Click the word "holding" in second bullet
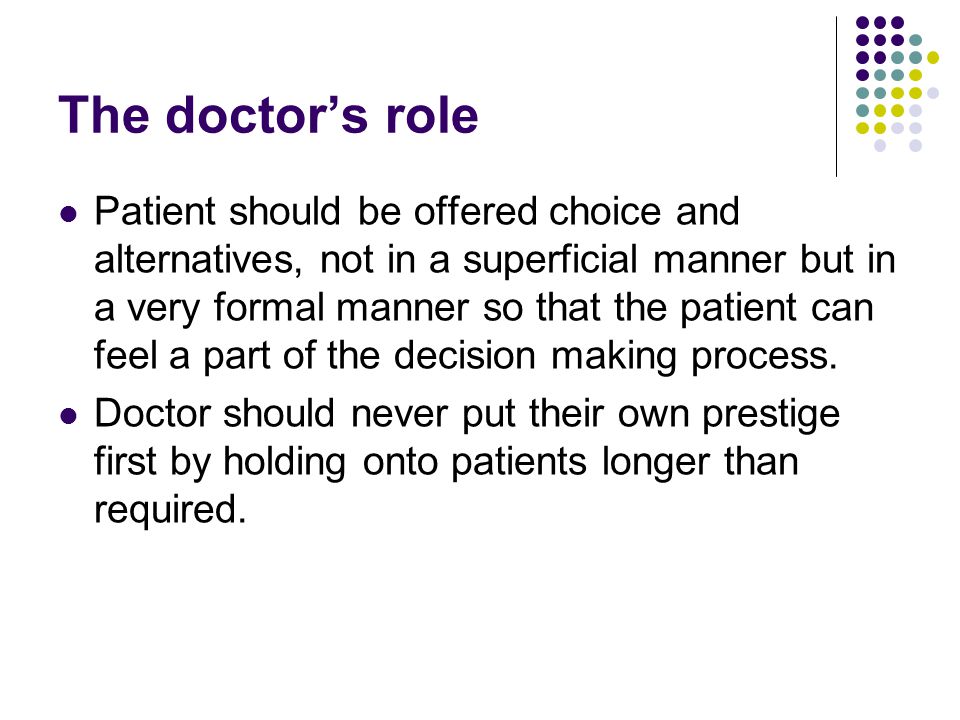Image resolution: width=960 pixels, height=720 pixels. pos(284,463)
